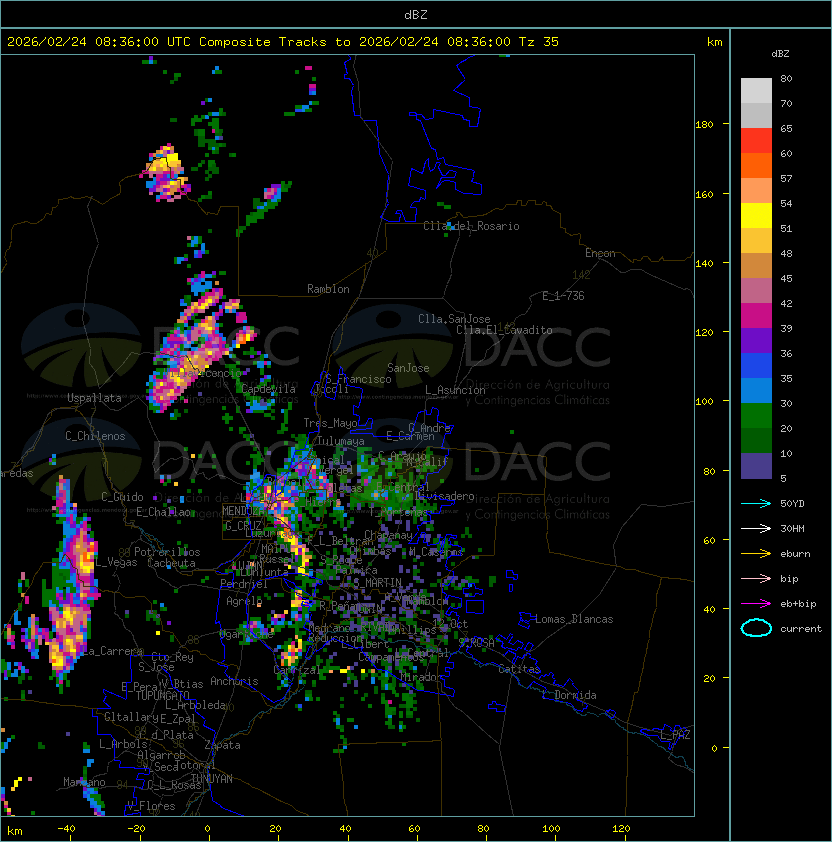Click the V_Flores label
The width and height of the screenshot is (832, 842).
(151, 806)
